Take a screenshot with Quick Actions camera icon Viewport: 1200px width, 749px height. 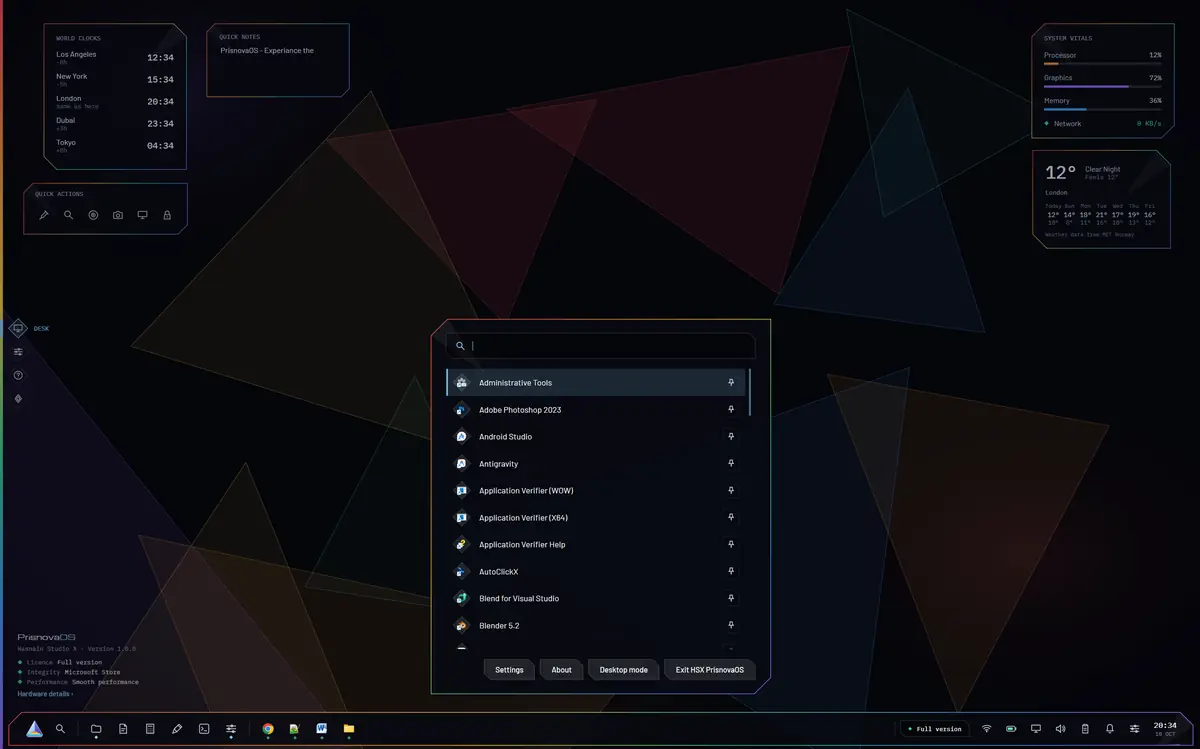(118, 215)
